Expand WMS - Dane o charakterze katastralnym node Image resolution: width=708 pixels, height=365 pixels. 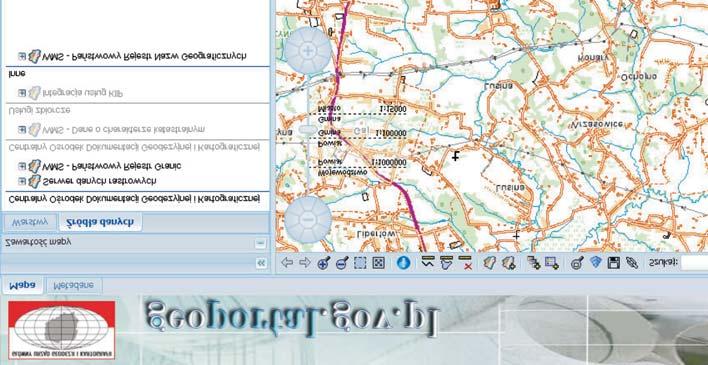coord(22,129)
